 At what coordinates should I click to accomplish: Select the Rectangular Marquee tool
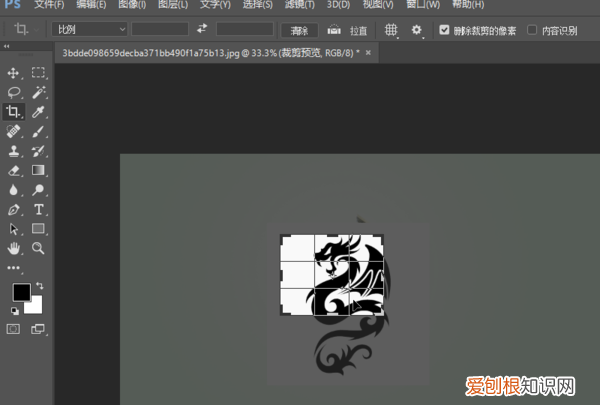click(x=38, y=72)
